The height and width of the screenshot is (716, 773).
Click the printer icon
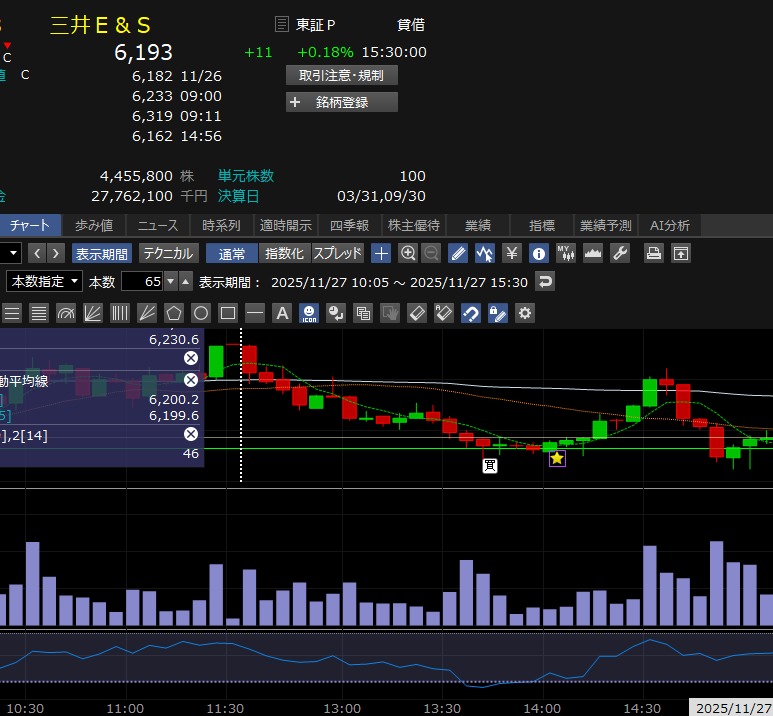click(x=654, y=254)
